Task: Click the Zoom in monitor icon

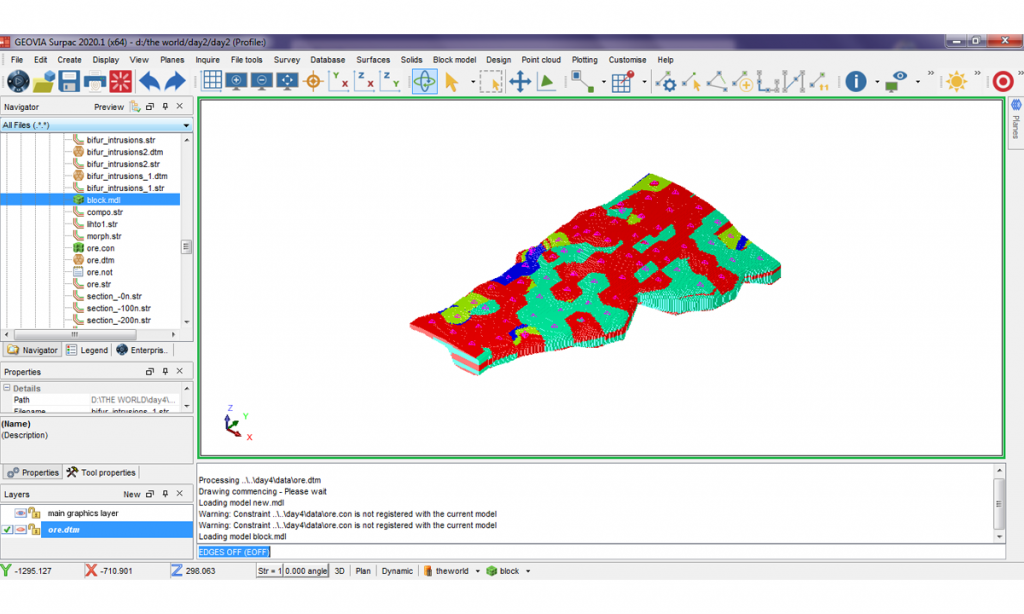Action: point(237,82)
